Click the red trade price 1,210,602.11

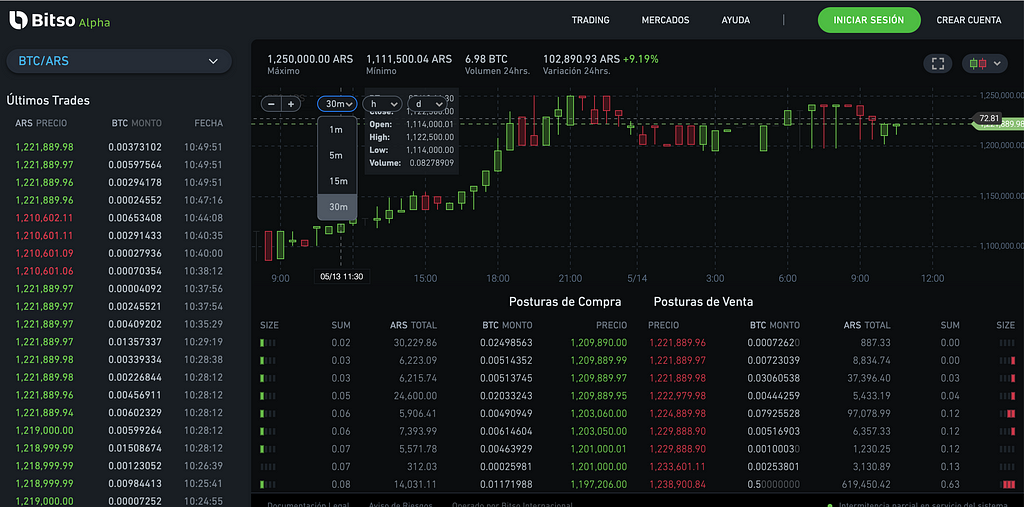tap(44, 218)
